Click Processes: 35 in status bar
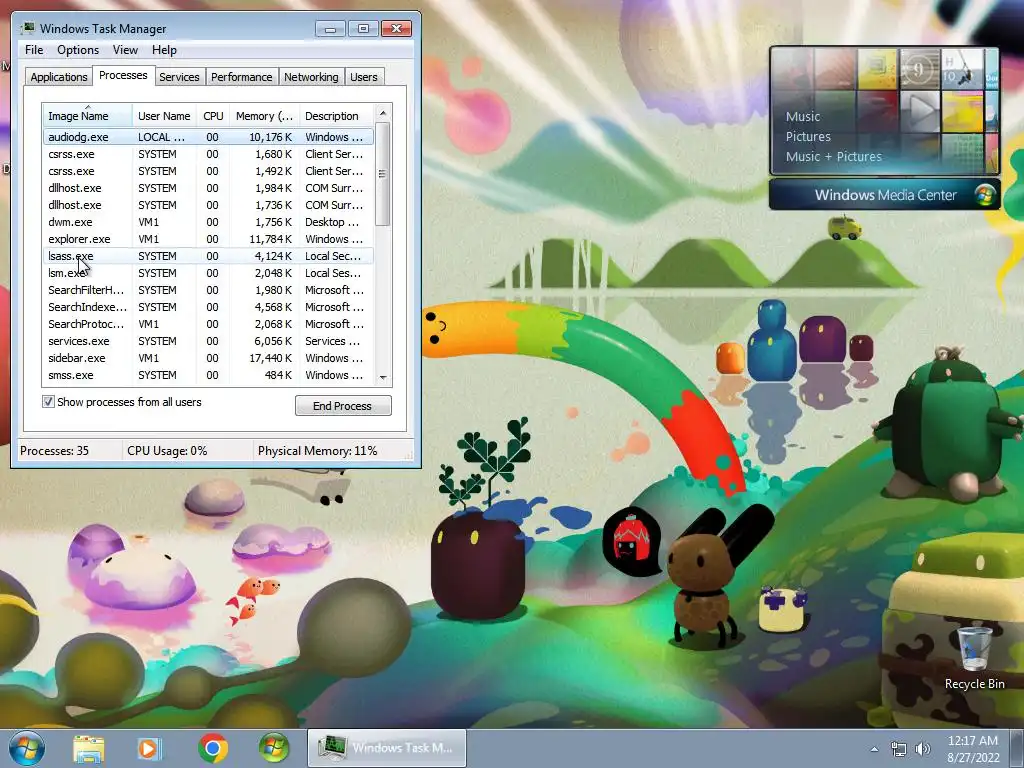 click(54, 451)
